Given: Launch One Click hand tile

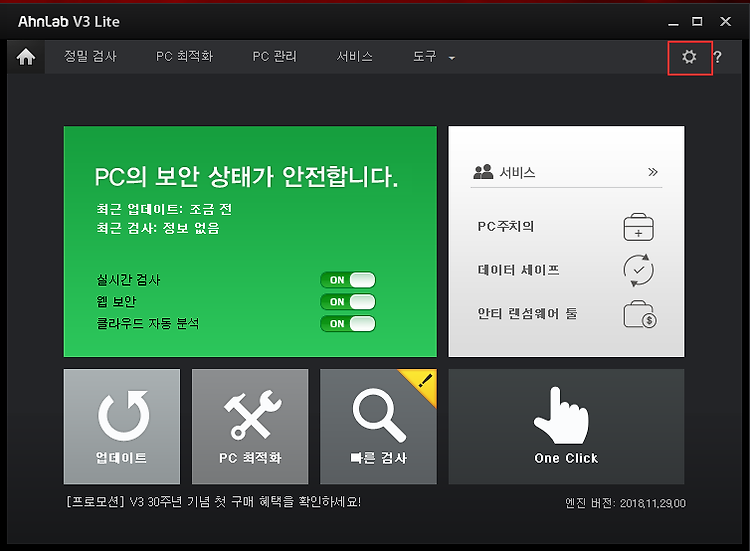Looking at the screenshot, I should (566, 426).
